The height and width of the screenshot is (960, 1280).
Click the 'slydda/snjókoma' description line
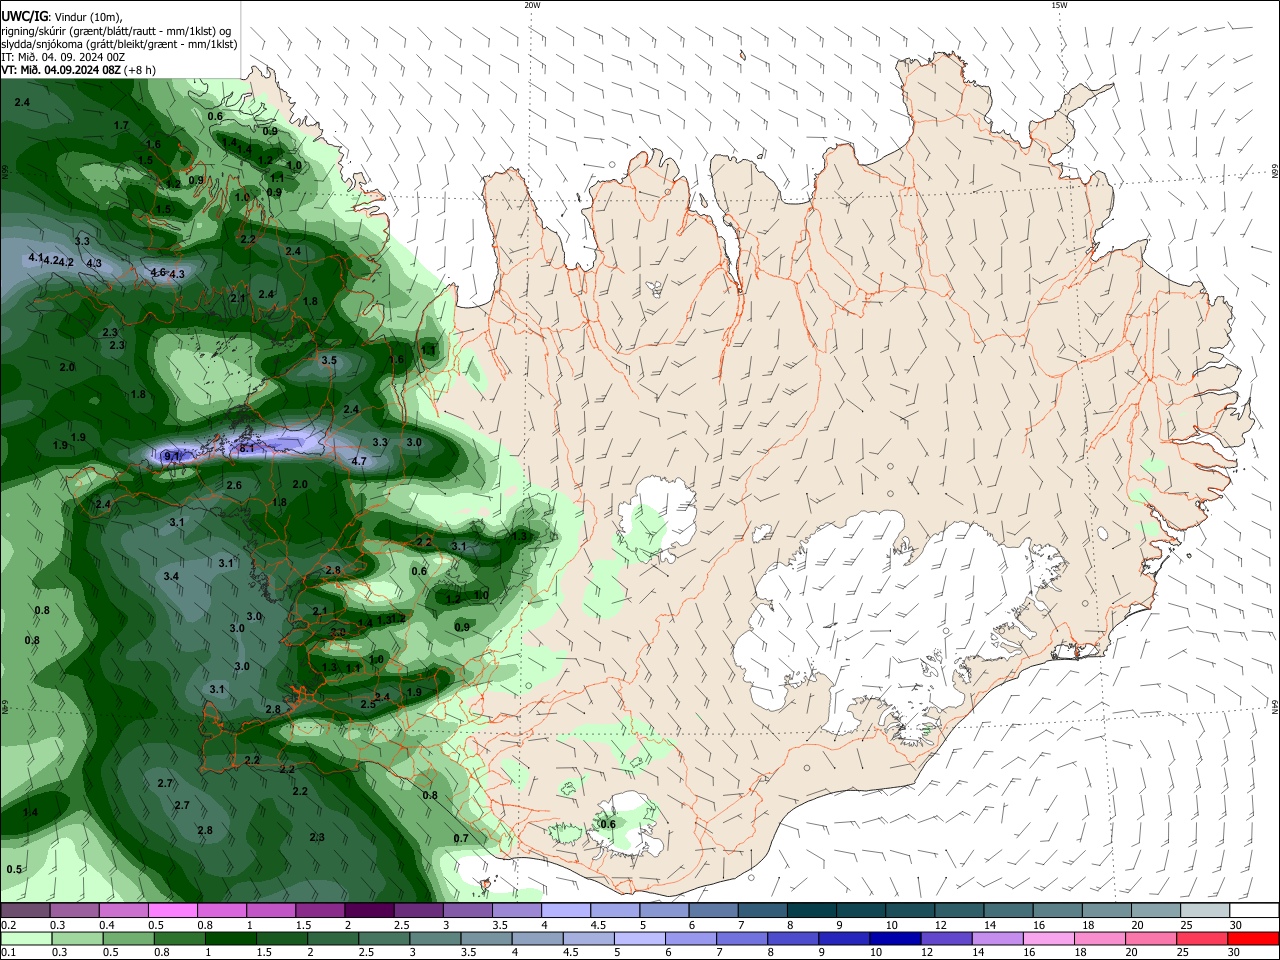point(119,44)
